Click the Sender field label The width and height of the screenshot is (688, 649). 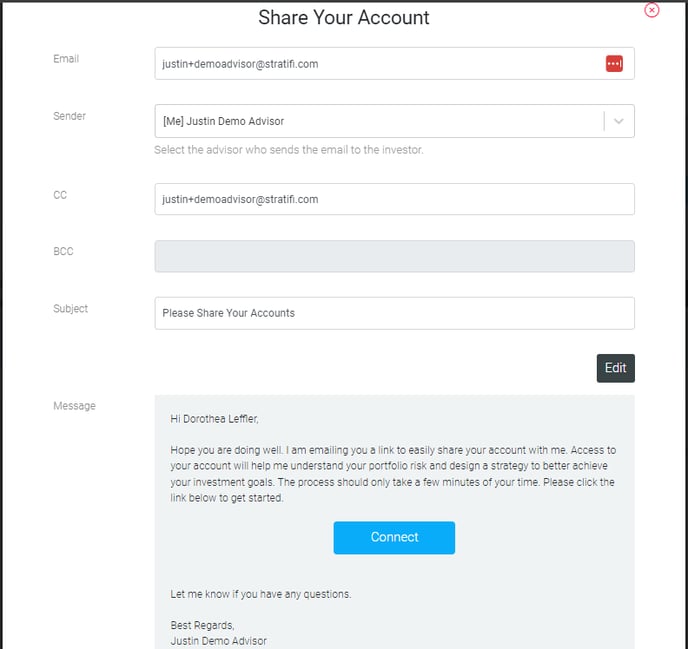click(69, 116)
